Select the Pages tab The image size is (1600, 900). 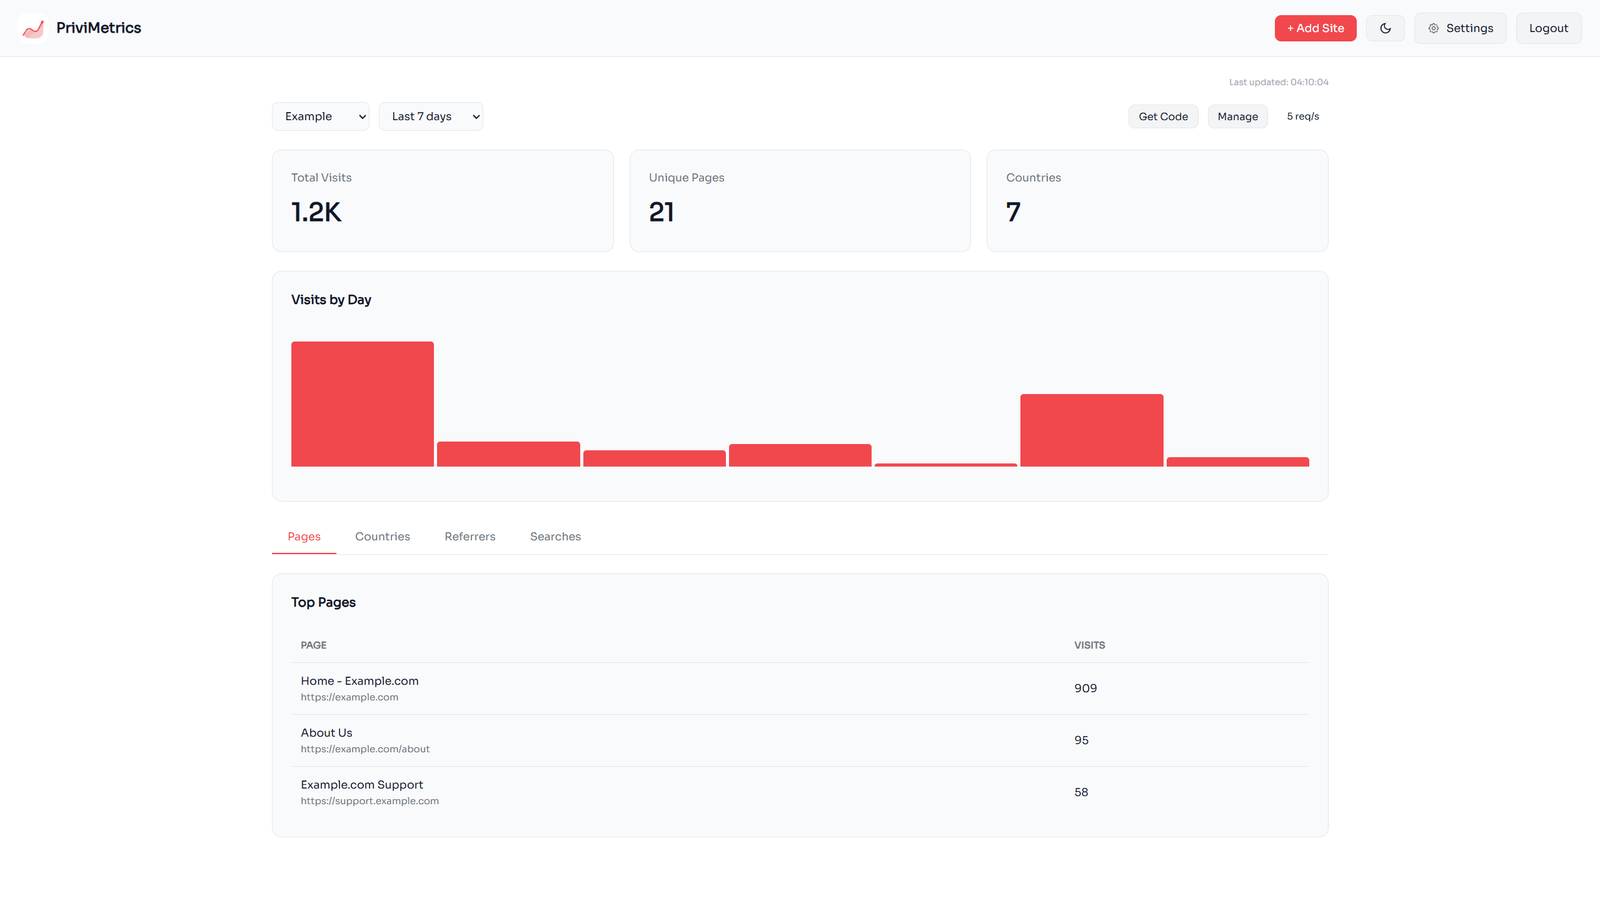pos(304,537)
